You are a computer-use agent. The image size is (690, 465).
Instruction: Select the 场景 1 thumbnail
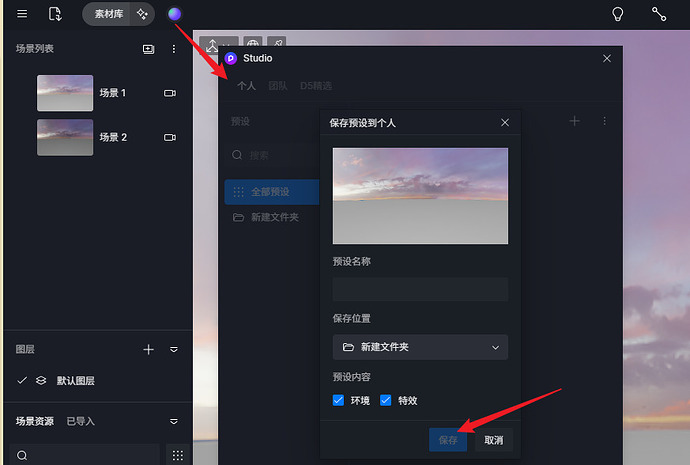coord(65,93)
